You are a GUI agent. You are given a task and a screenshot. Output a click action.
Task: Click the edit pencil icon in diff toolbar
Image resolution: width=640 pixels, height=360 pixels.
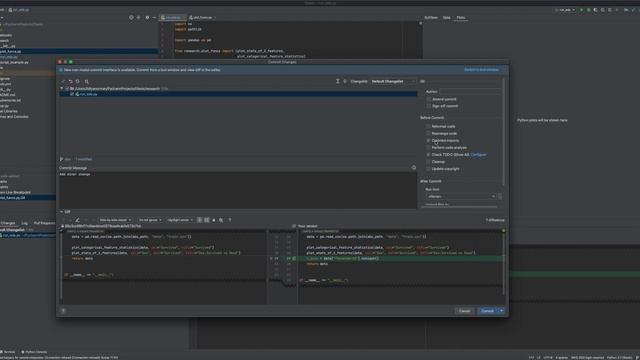[77, 220]
